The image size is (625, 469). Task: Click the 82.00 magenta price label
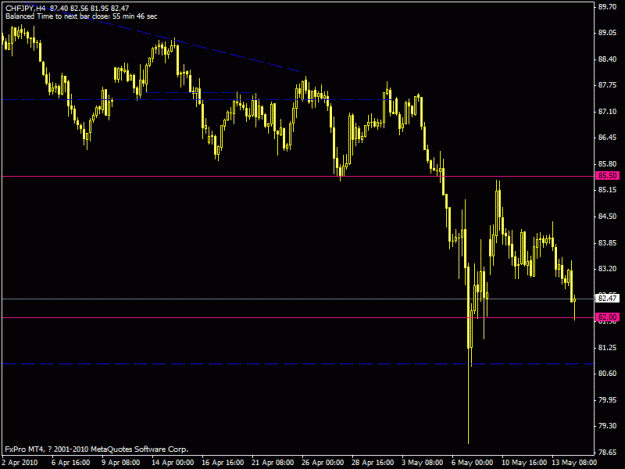[607, 317]
